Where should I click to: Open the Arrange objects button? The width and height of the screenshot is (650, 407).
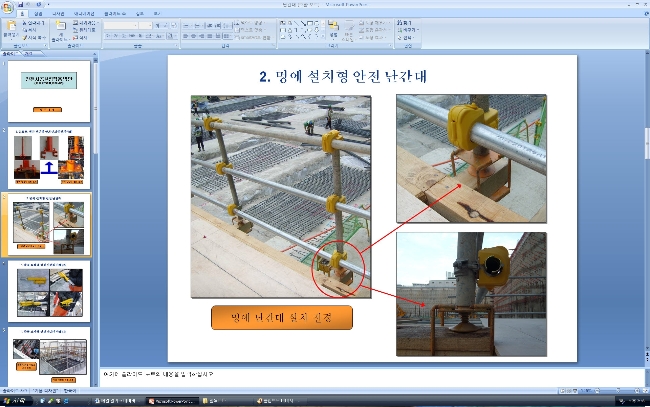pyautogui.click(x=334, y=29)
